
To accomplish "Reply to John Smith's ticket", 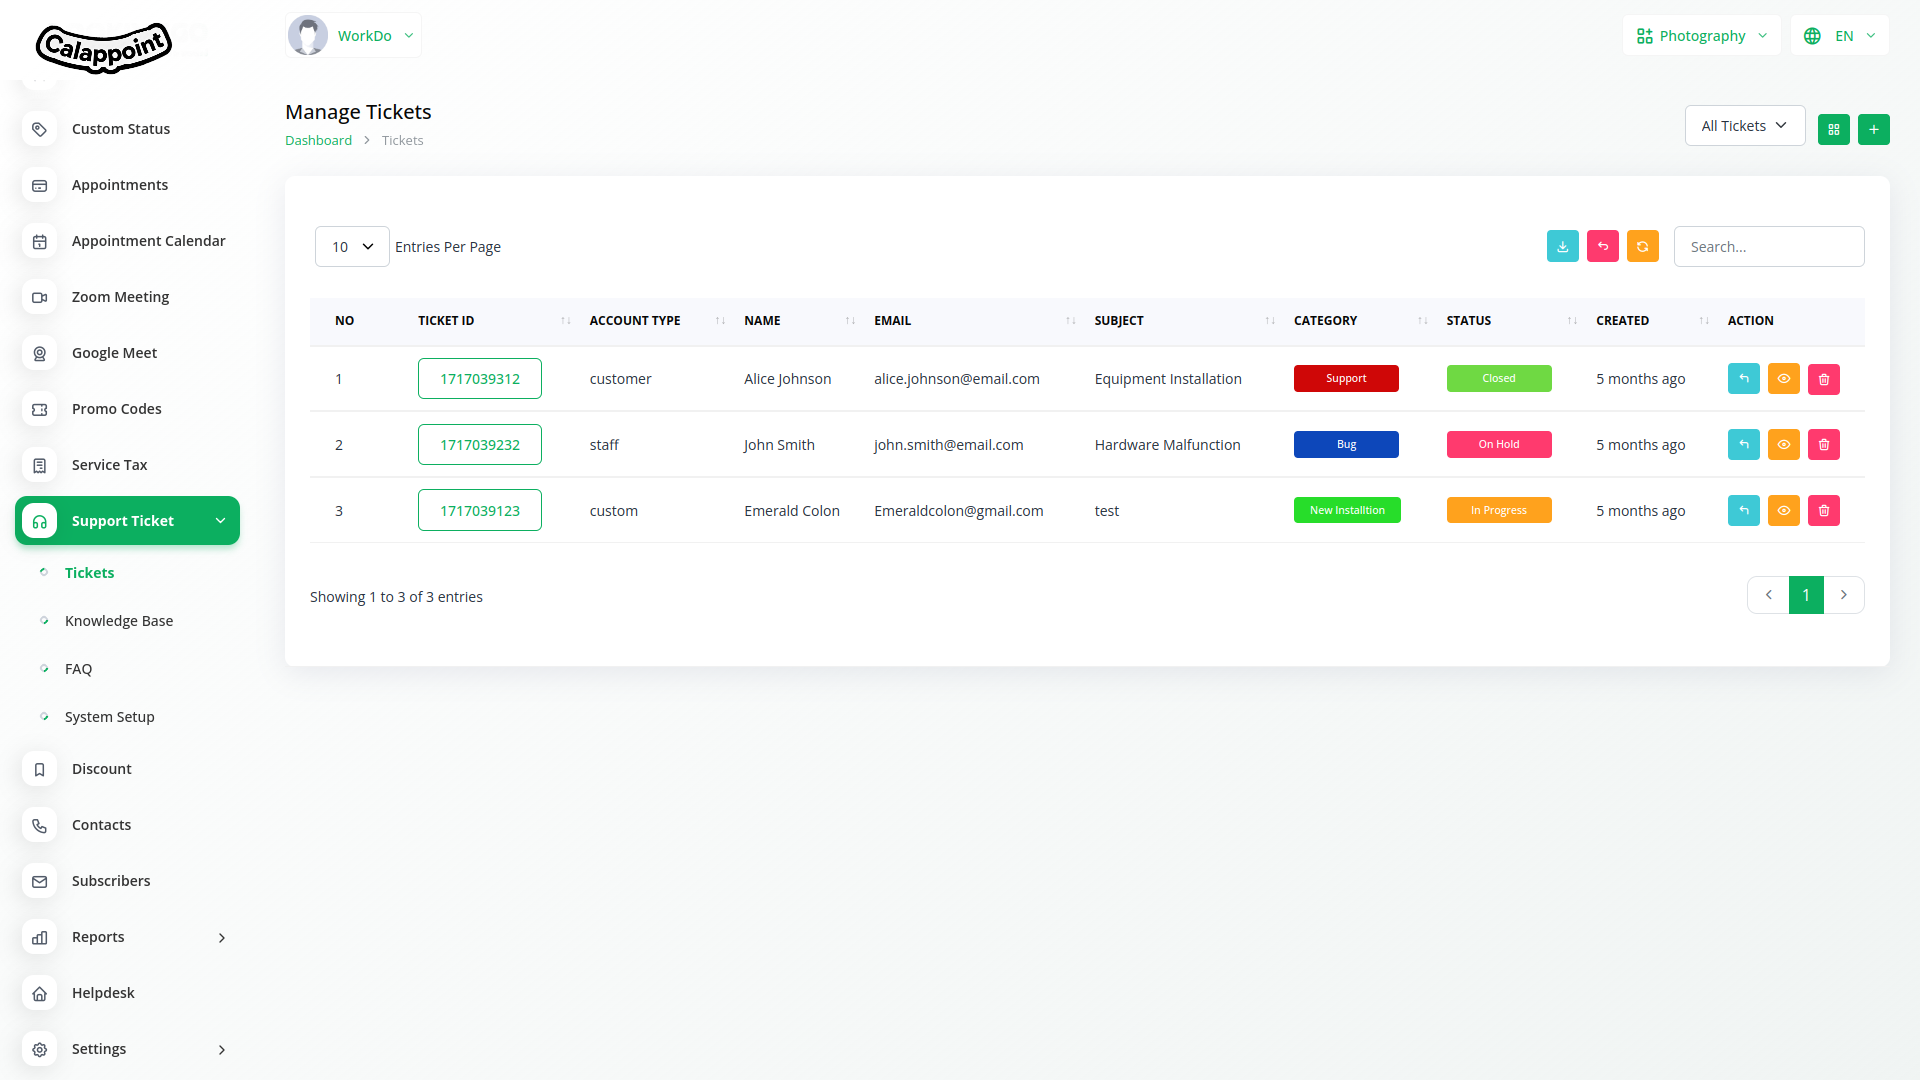I will (1743, 444).
